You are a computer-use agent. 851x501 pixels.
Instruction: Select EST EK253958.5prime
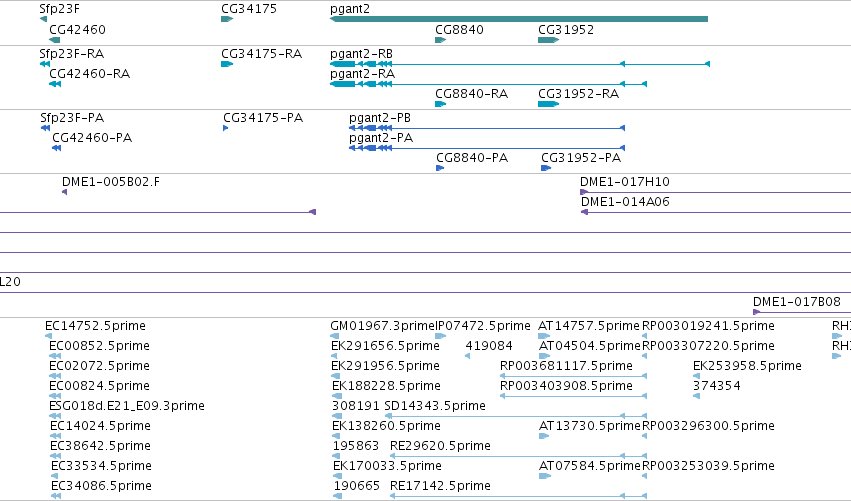pyautogui.click(x=696, y=376)
